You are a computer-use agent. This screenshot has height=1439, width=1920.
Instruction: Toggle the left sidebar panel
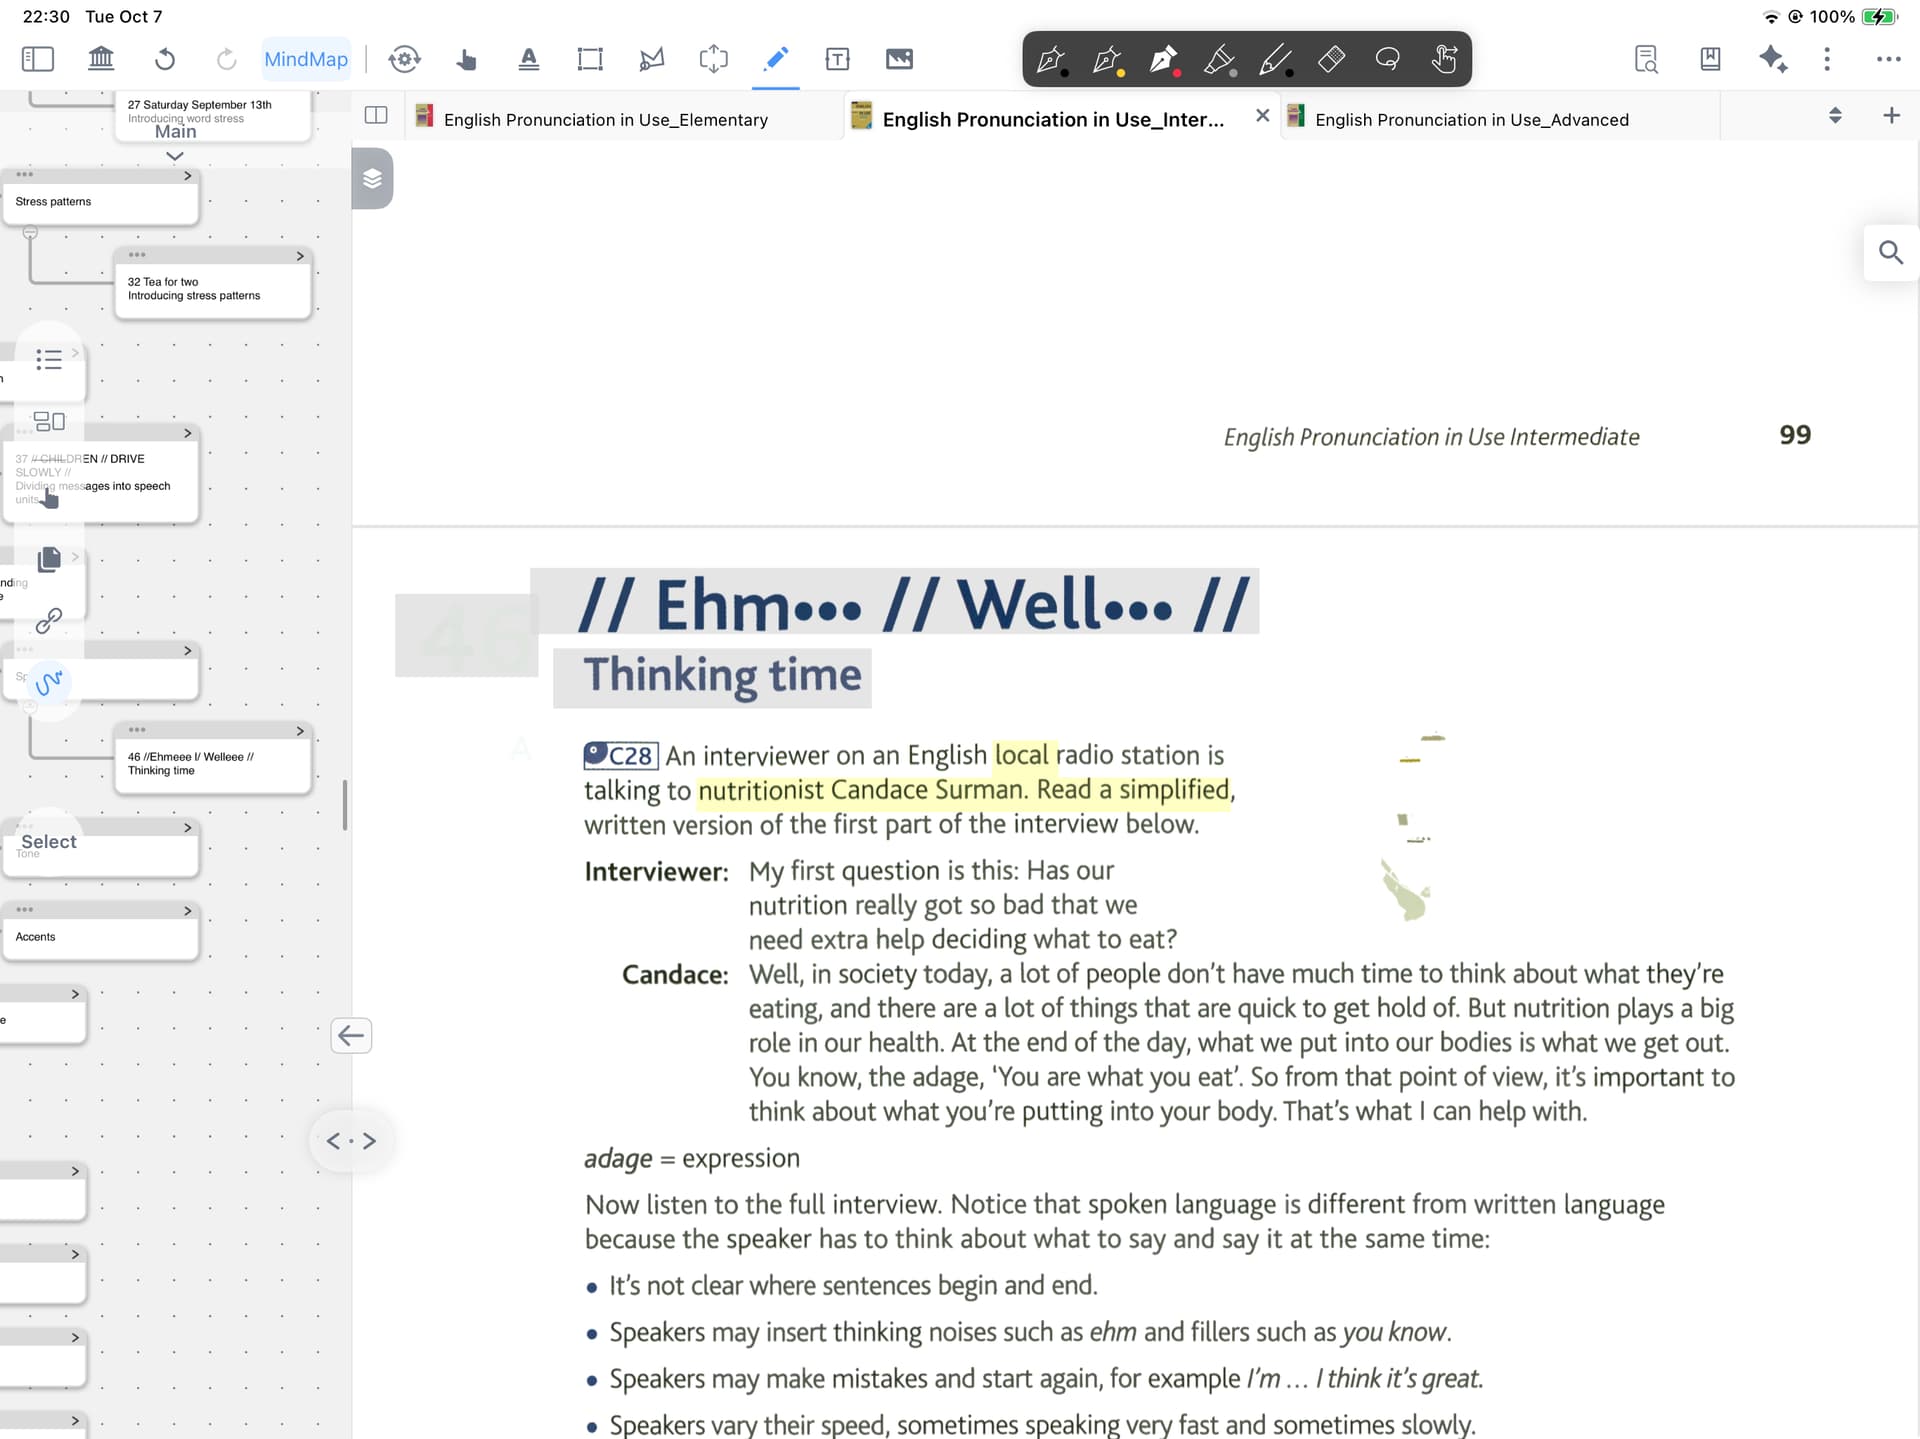38,59
